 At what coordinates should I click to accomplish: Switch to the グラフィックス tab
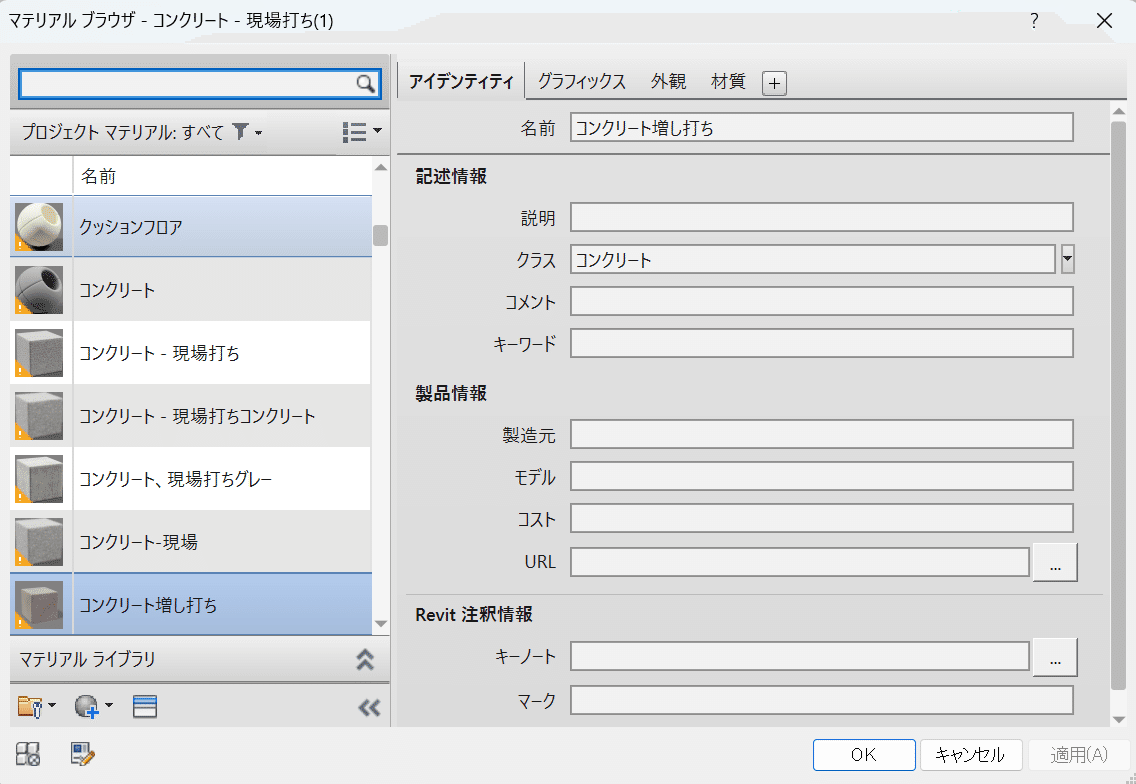pyautogui.click(x=581, y=82)
